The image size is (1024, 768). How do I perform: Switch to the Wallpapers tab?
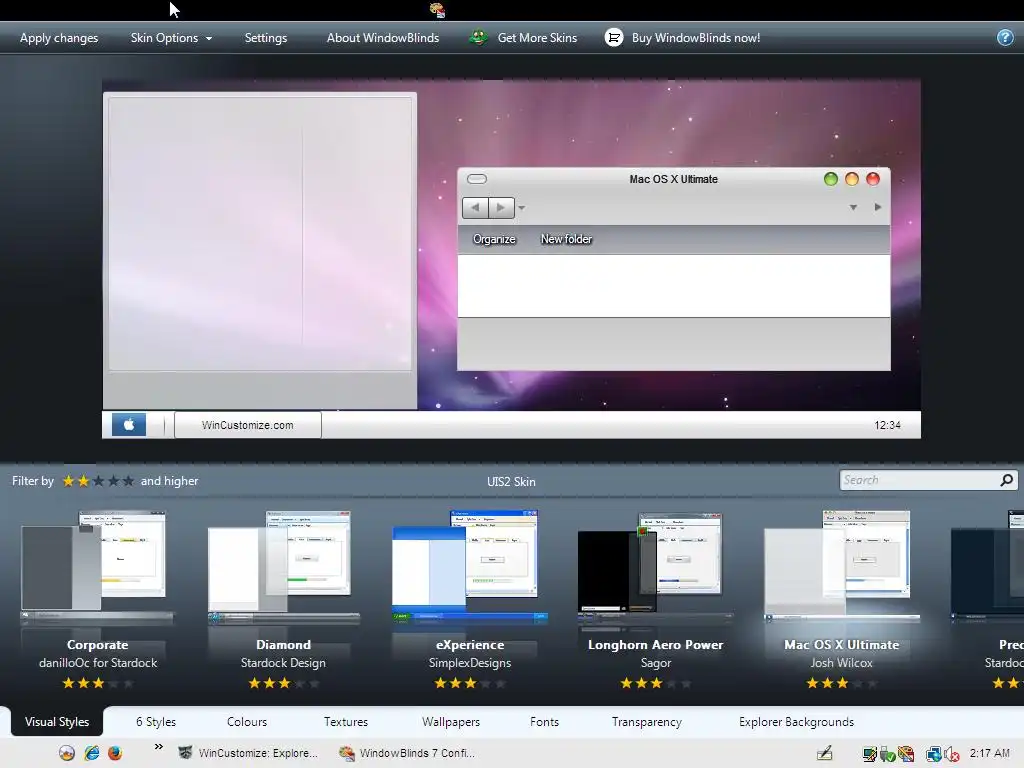[451, 722]
